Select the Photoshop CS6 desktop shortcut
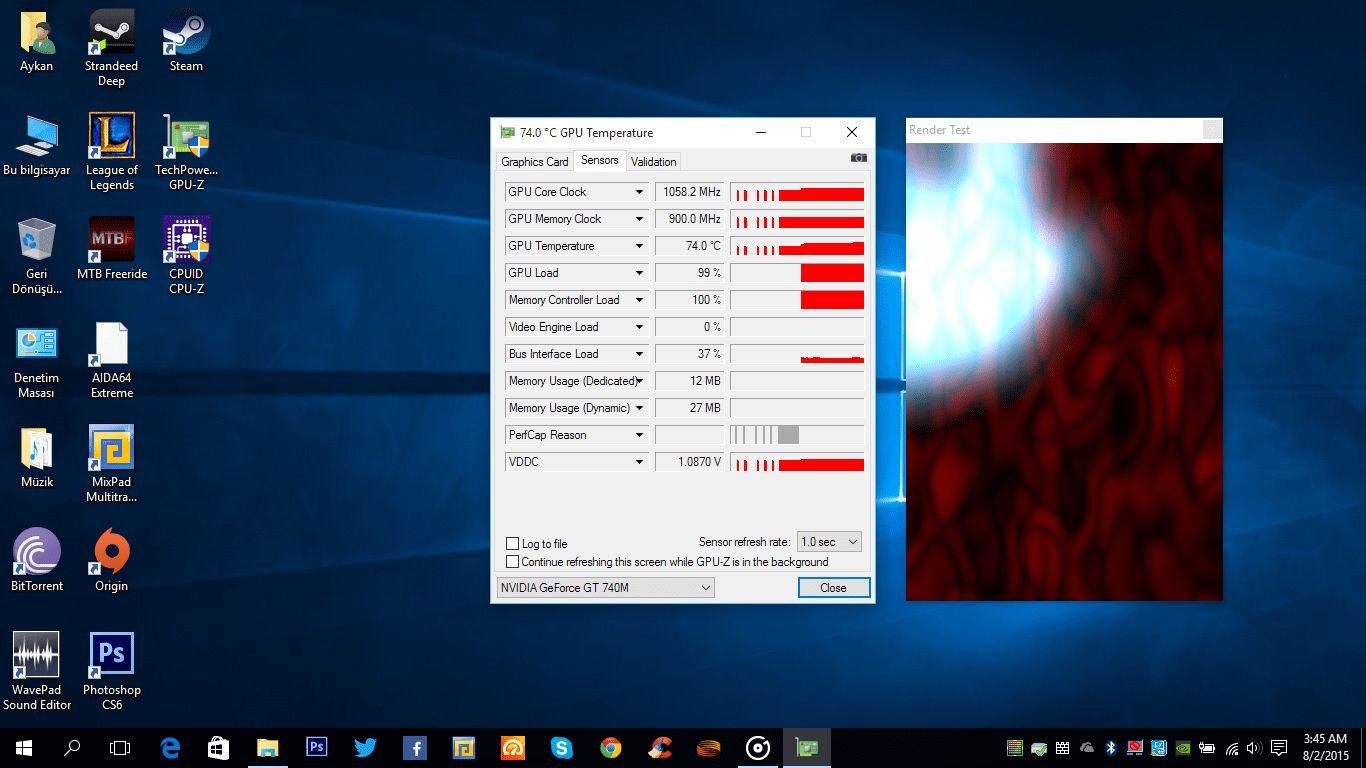Viewport: 1366px width, 768px height. point(111,672)
